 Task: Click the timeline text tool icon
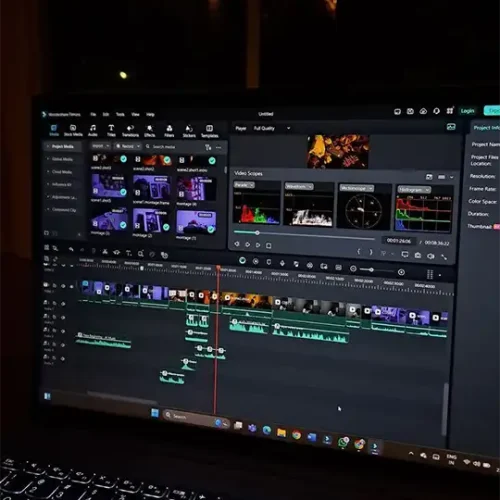click(129, 253)
